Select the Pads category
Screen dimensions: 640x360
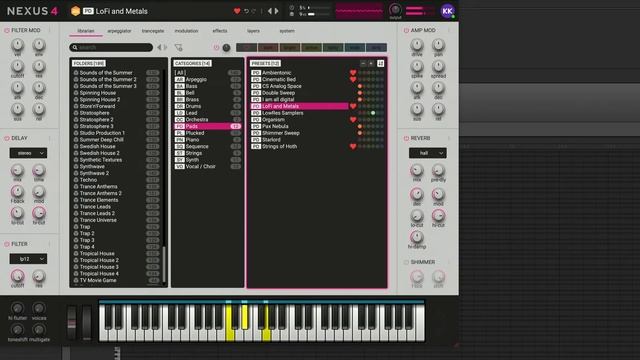point(207,126)
